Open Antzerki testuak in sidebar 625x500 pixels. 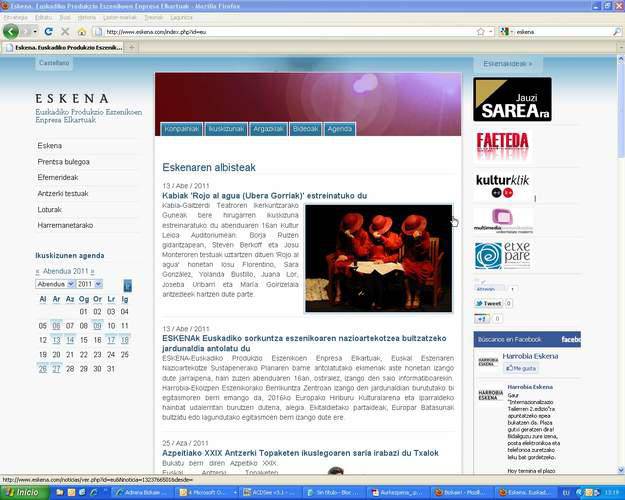[x=63, y=193]
